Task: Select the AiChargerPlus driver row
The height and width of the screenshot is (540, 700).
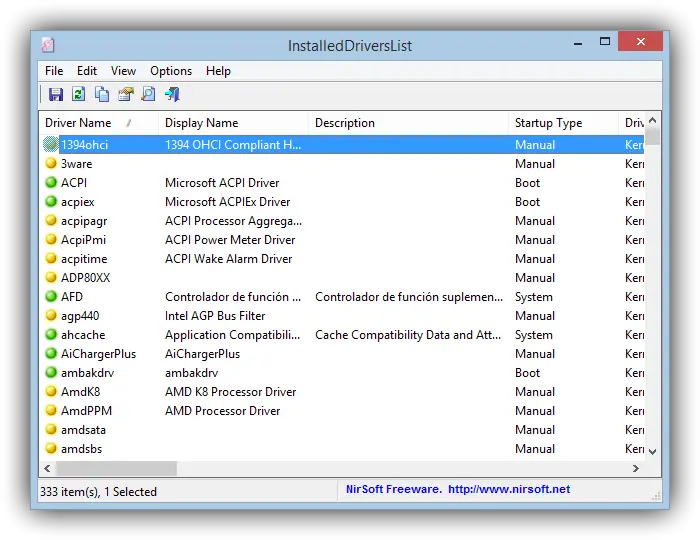Action: [98, 354]
